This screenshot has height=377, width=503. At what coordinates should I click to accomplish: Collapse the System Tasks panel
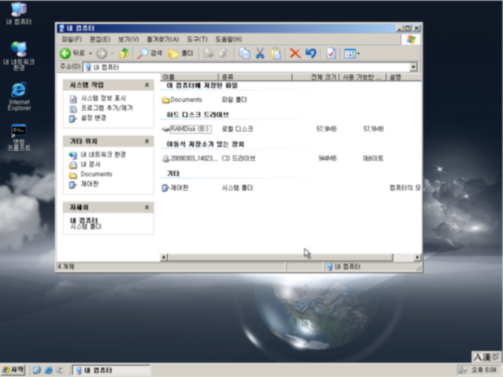pos(147,85)
